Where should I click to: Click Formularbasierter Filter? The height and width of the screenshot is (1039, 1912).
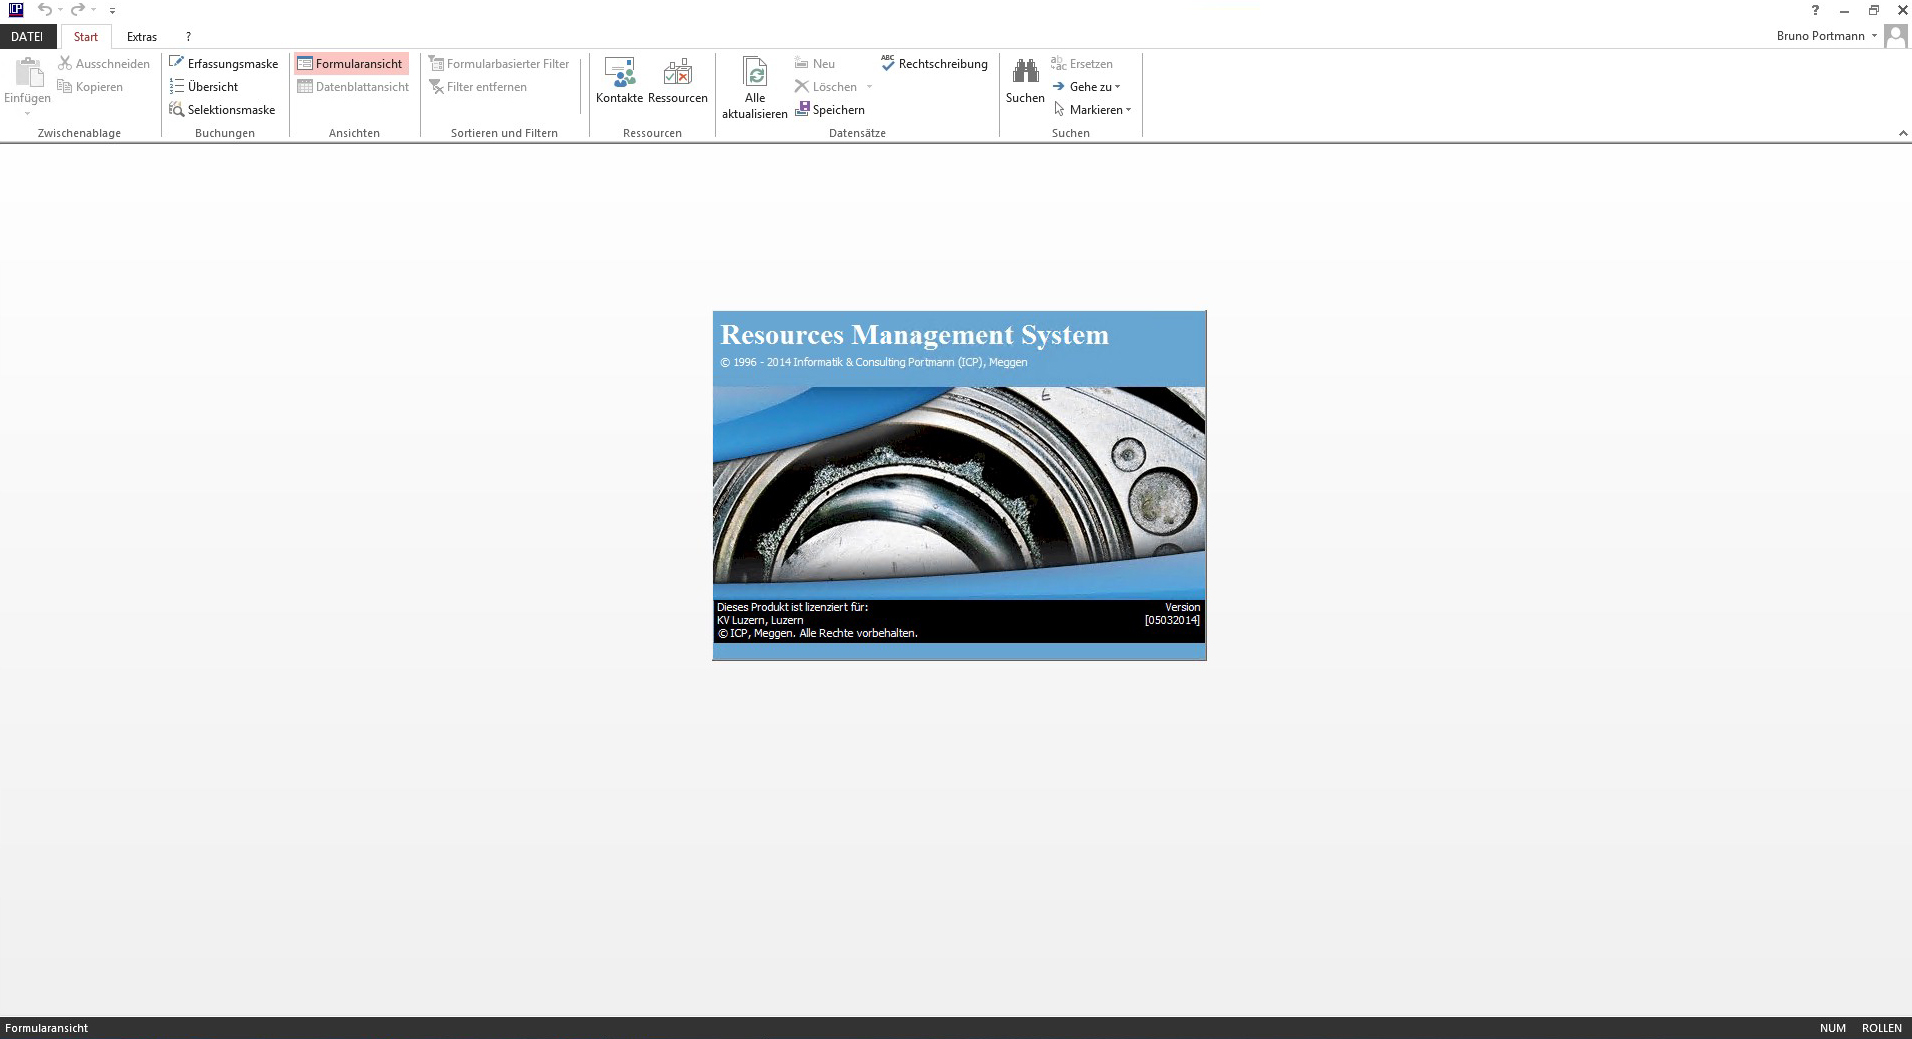(499, 63)
